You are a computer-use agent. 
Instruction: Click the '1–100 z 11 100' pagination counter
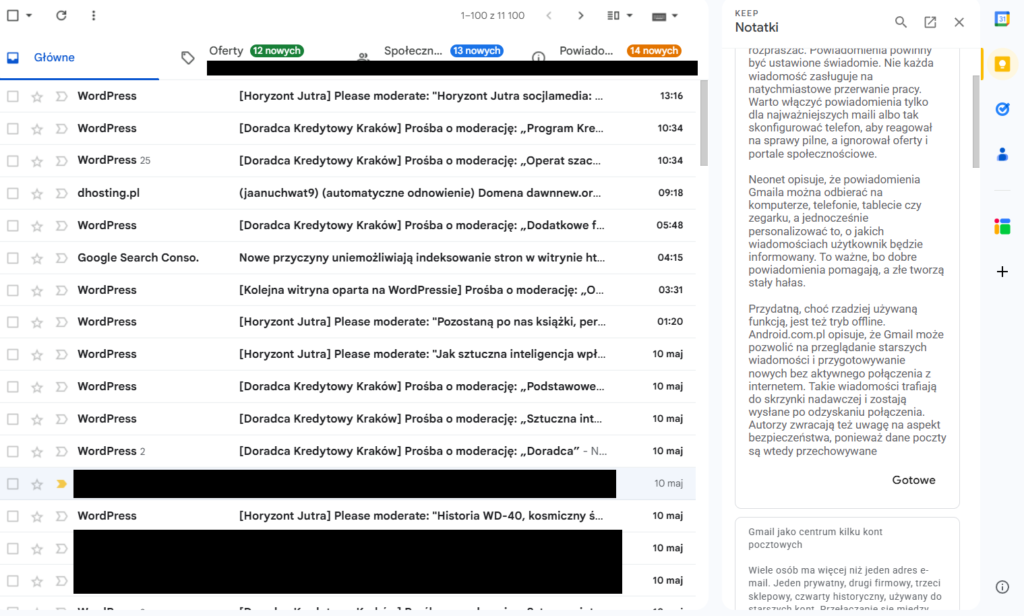pos(492,16)
